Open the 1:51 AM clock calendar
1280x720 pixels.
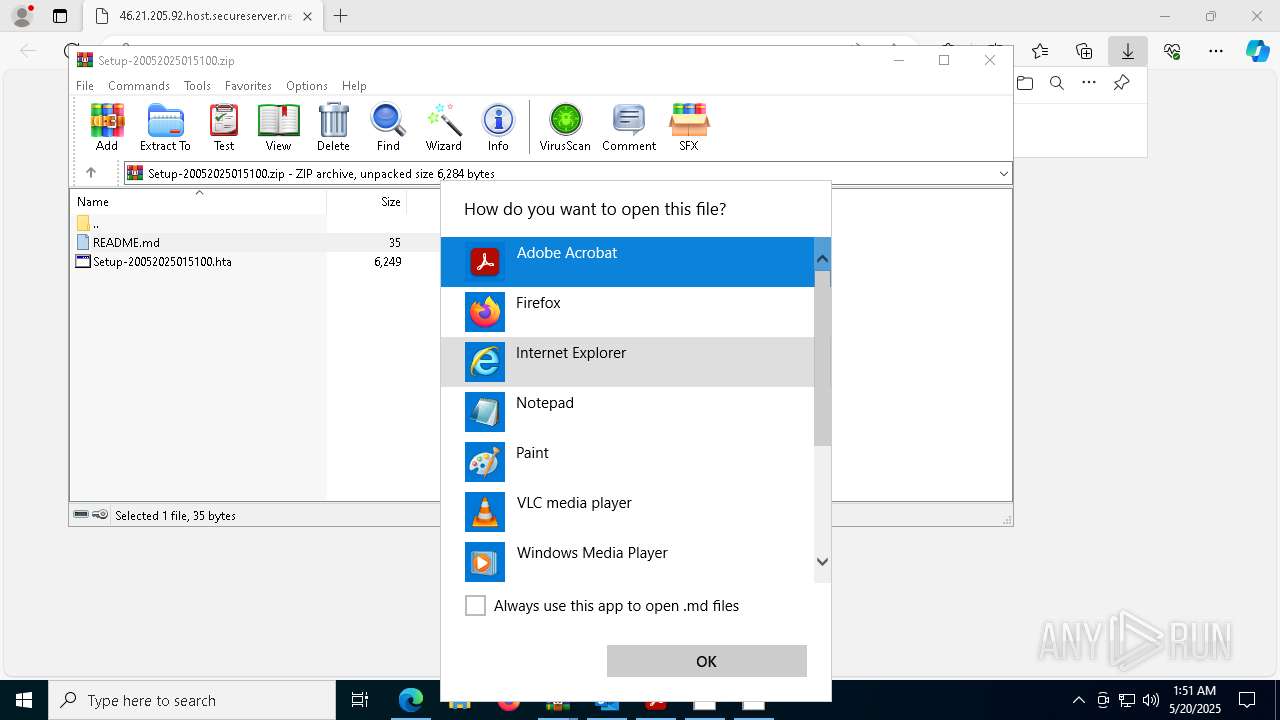[1195, 700]
